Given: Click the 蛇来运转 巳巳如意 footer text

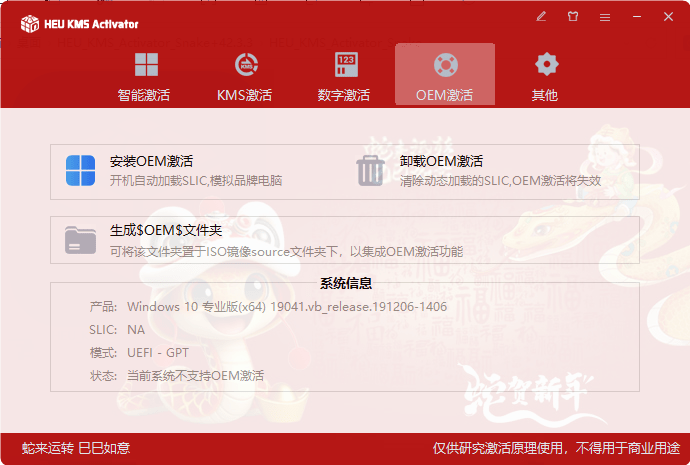Looking at the screenshot, I should 76,448.
